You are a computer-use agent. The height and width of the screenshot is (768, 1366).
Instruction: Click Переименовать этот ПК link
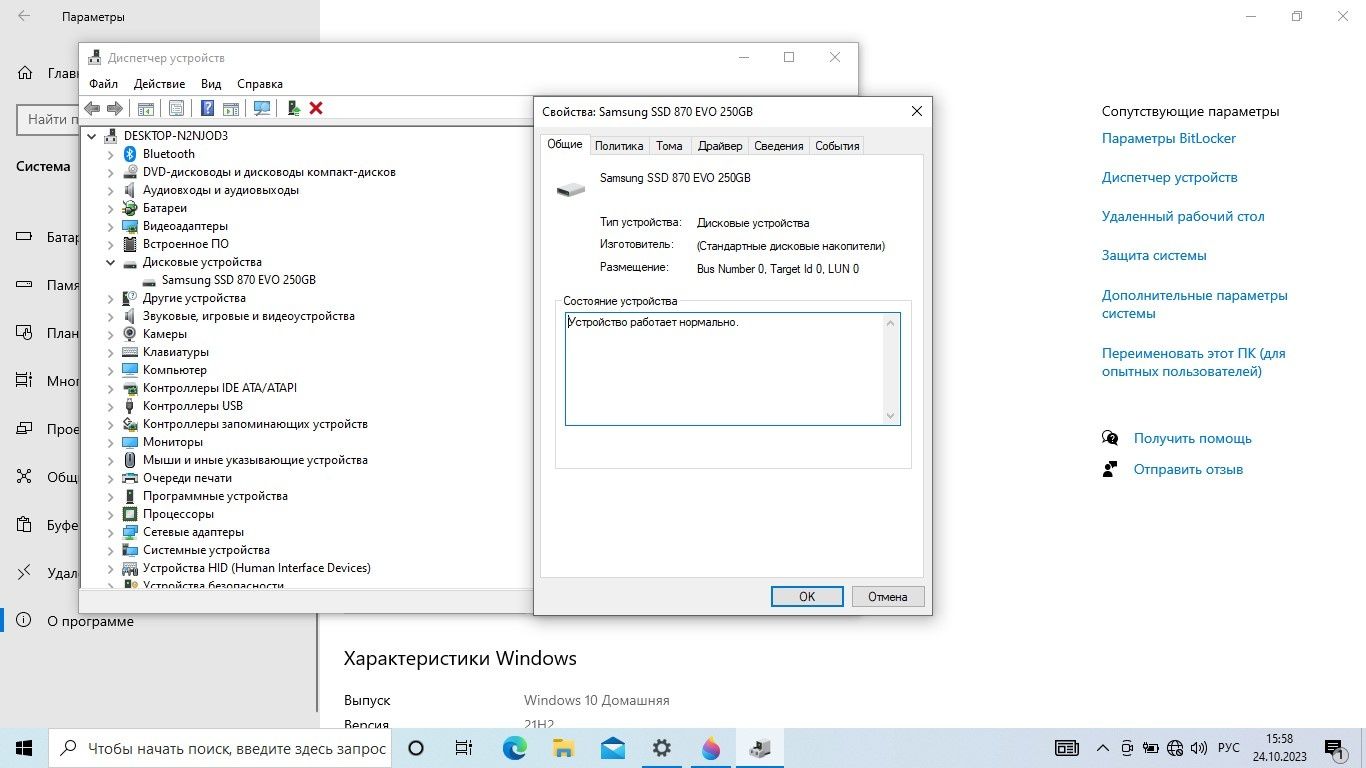click(1194, 363)
